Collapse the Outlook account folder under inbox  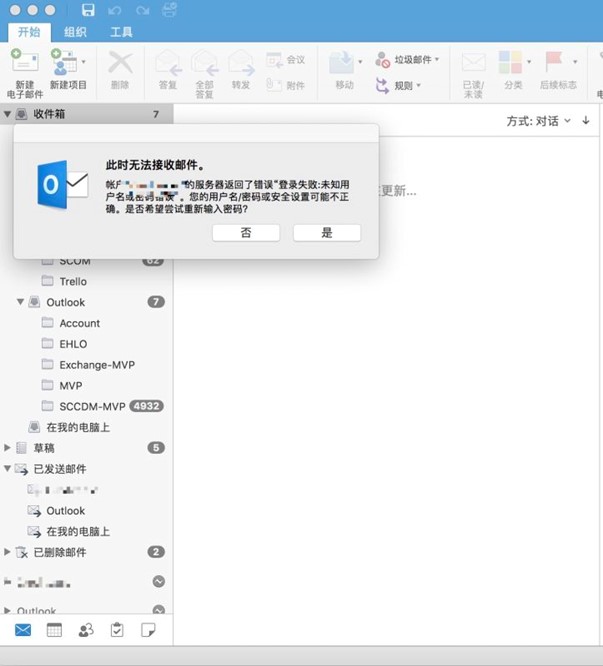point(20,302)
